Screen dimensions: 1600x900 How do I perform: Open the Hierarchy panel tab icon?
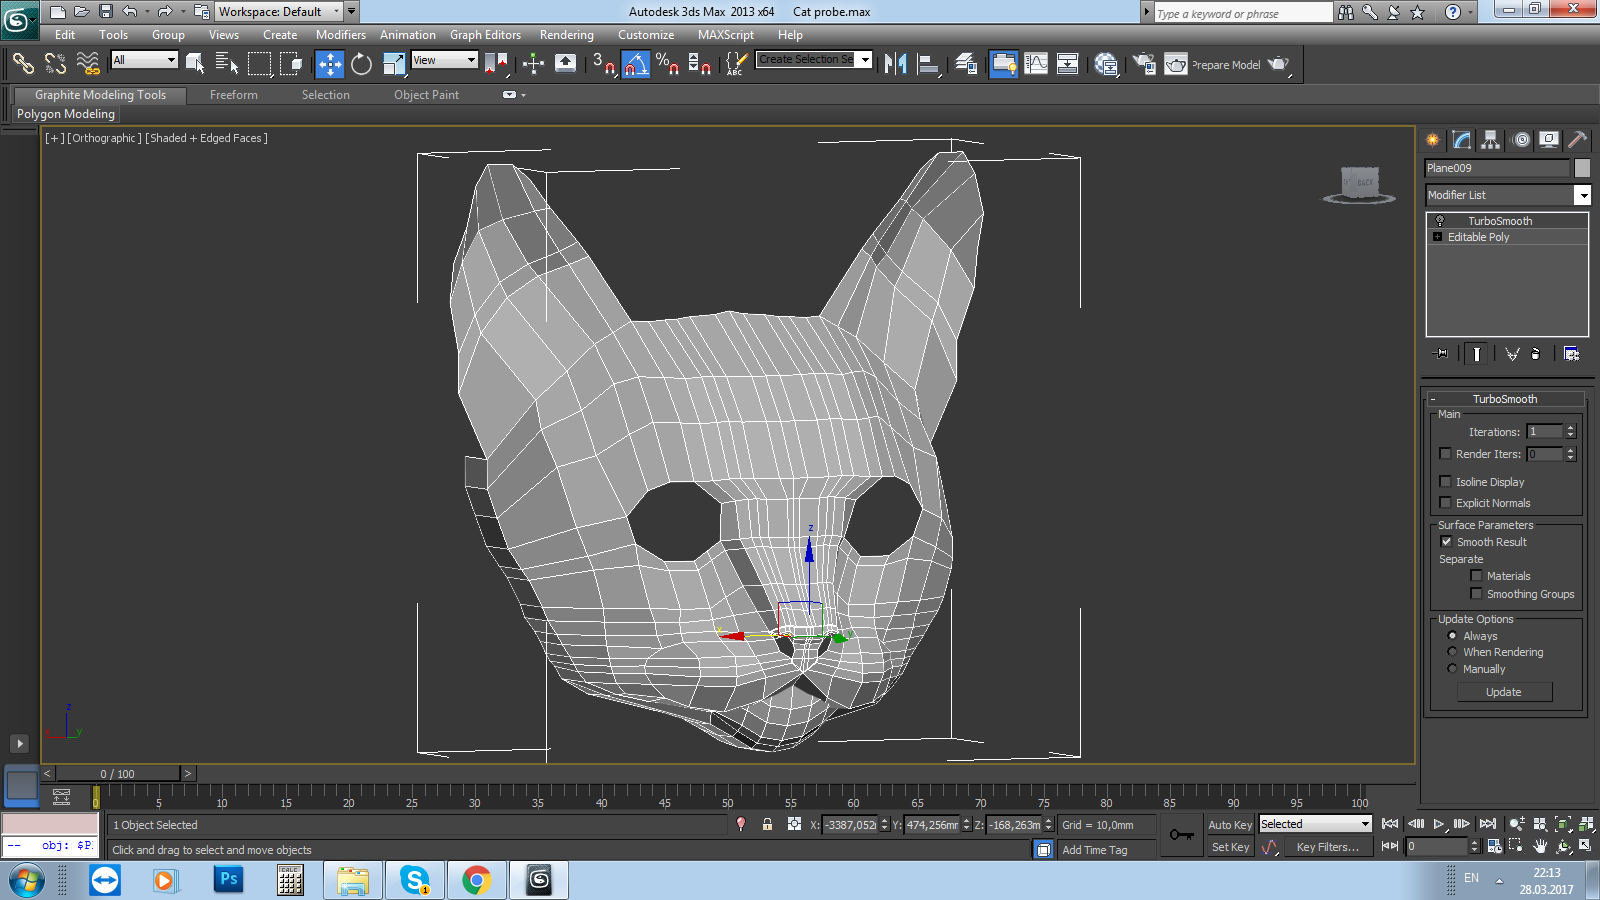pos(1491,140)
